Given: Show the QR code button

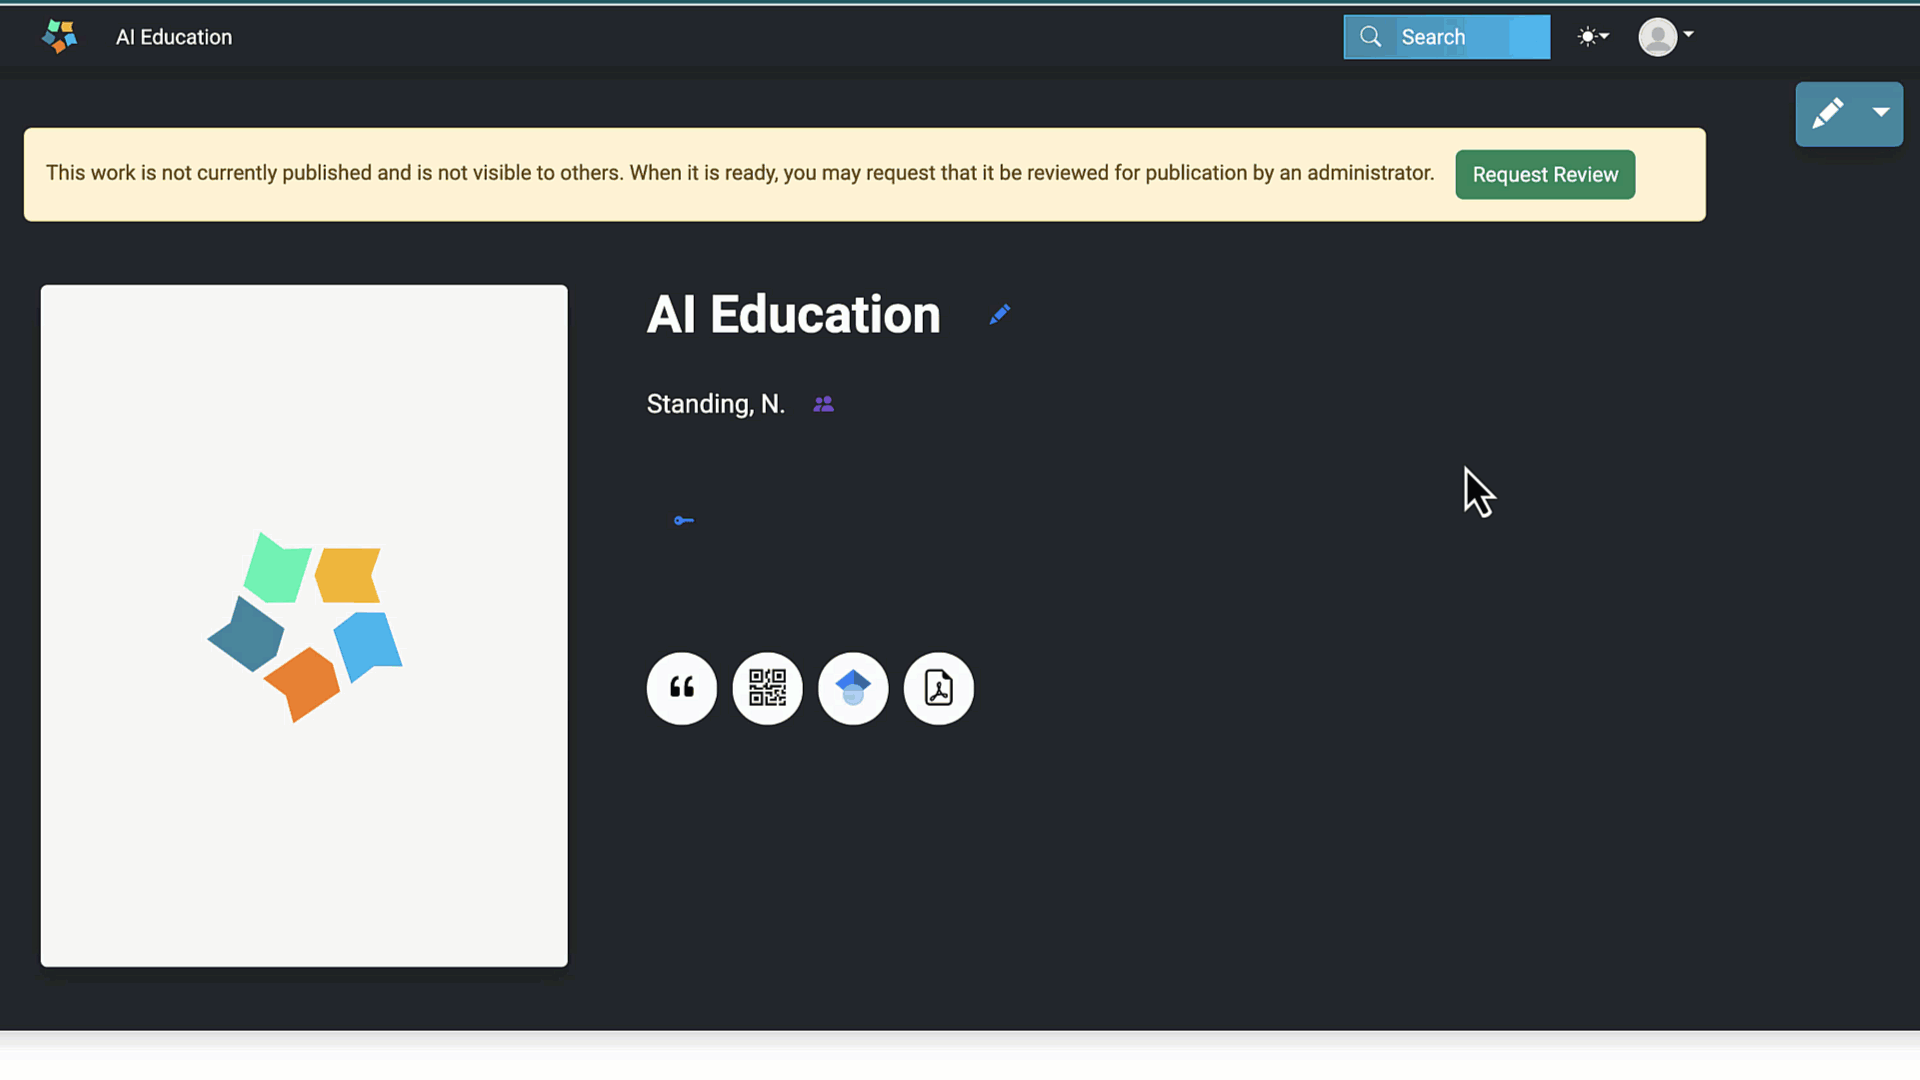Looking at the screenshot, I should coord(767,688).
